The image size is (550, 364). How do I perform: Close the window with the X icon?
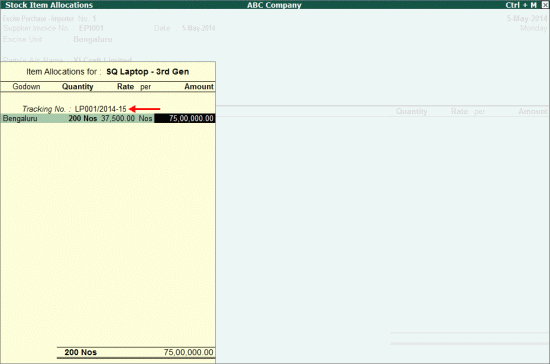545,5
